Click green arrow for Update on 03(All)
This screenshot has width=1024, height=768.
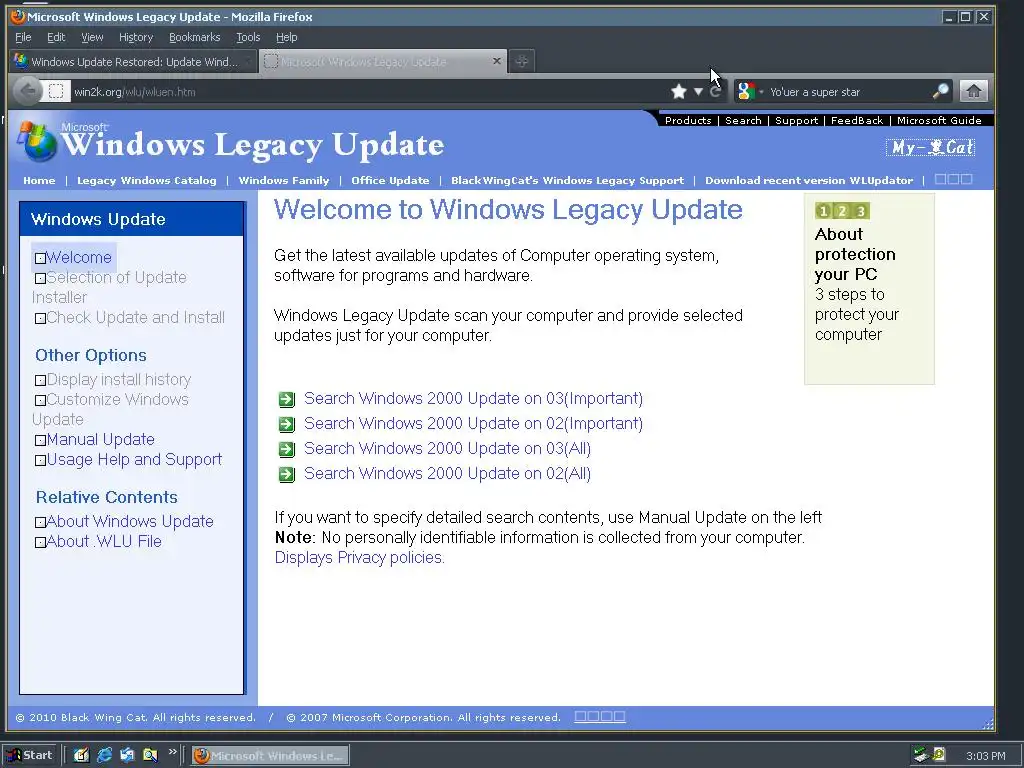tap(287, 449)
